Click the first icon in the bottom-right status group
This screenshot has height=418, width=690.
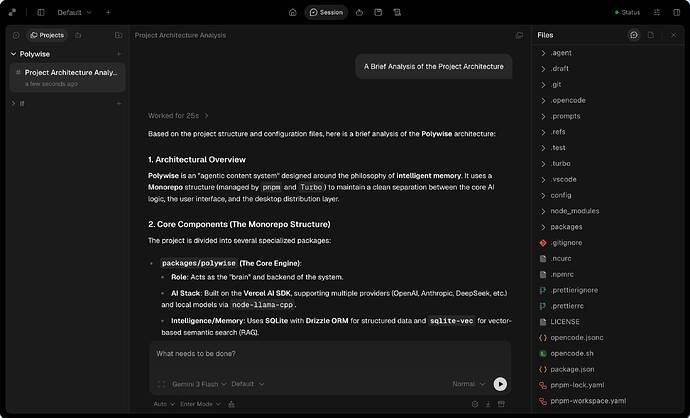pos(475,404)
